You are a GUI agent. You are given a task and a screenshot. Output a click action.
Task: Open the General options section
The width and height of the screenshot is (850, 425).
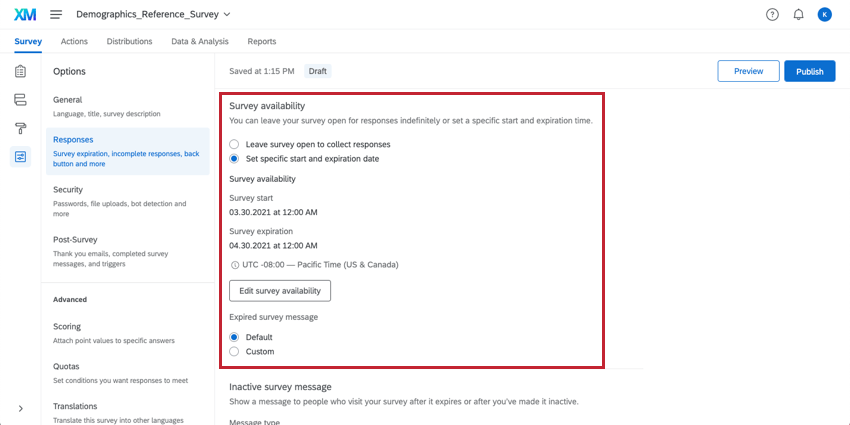point(128,106)
